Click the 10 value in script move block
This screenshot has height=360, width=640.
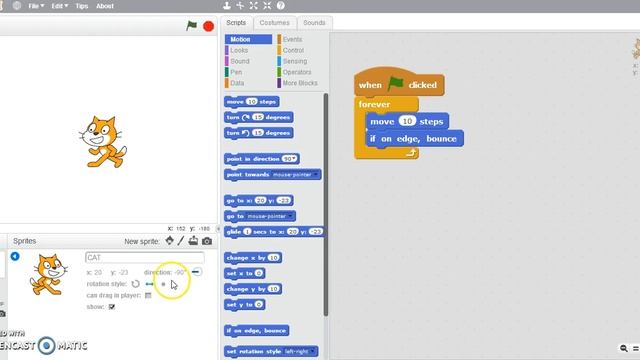click(x=407, y=121)
